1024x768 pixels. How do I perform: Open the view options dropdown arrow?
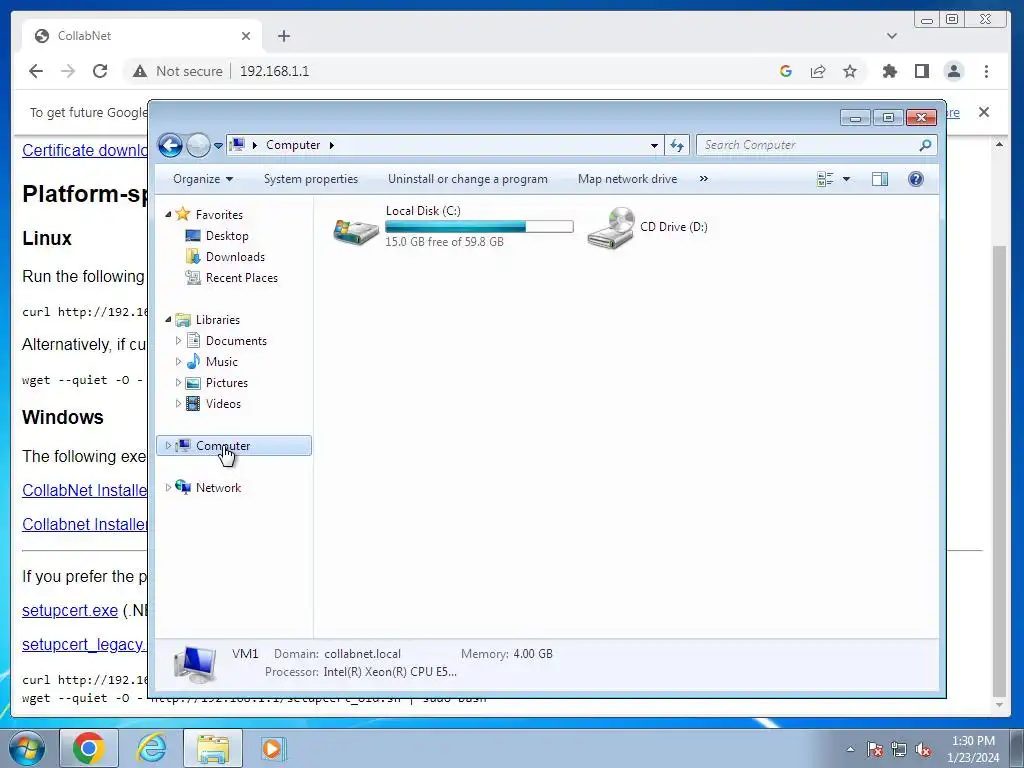(x=846, y=179)
